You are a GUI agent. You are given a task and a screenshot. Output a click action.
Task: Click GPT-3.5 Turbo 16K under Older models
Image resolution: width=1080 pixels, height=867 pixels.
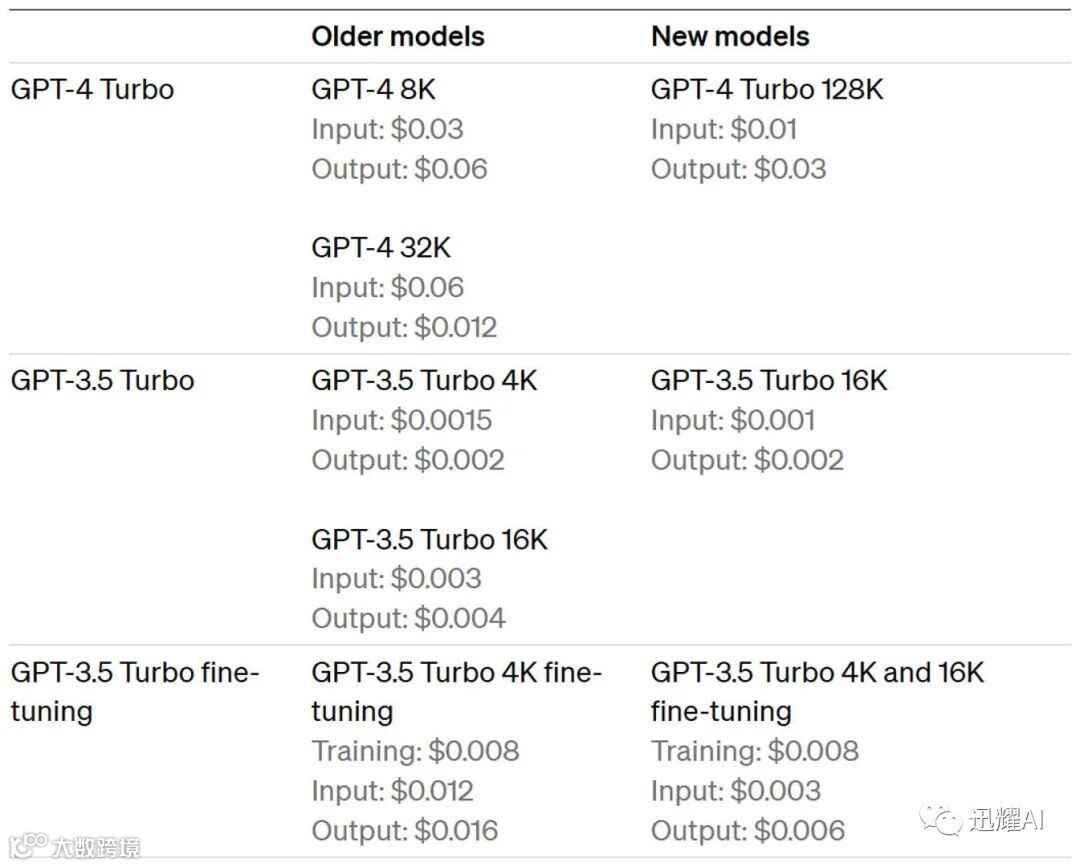[429, 539]
